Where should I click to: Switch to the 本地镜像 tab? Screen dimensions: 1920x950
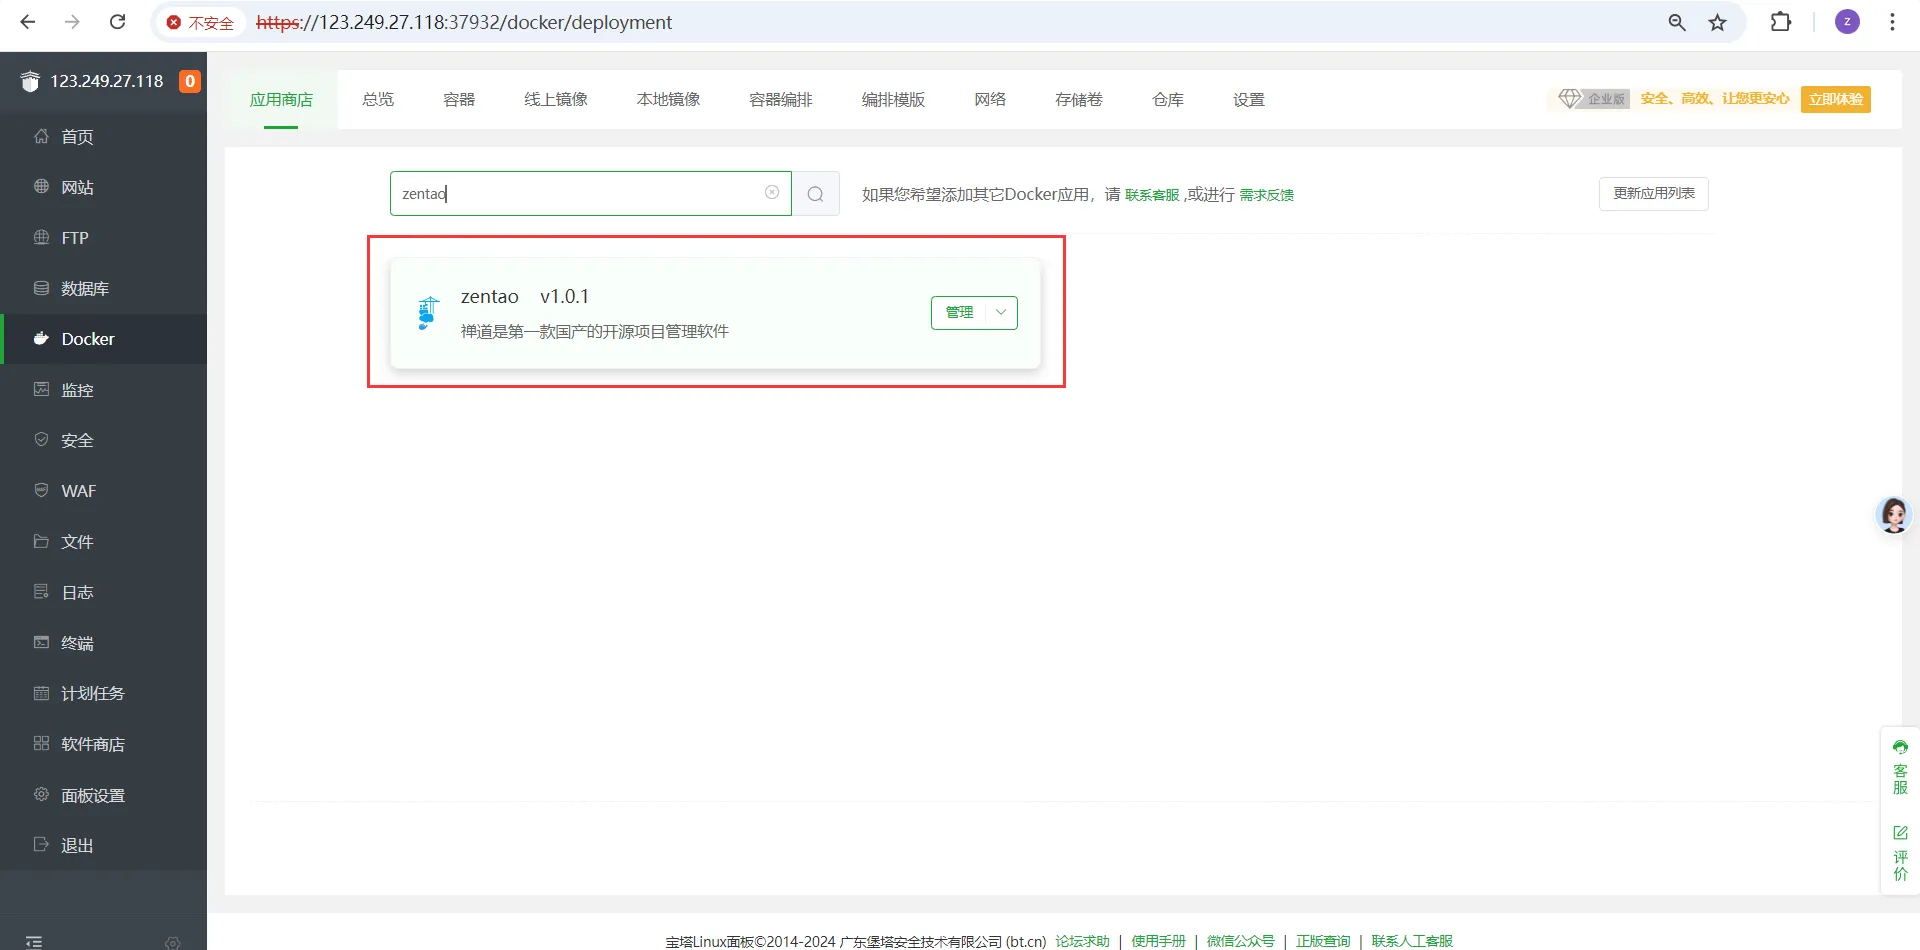tap(668, 99)
